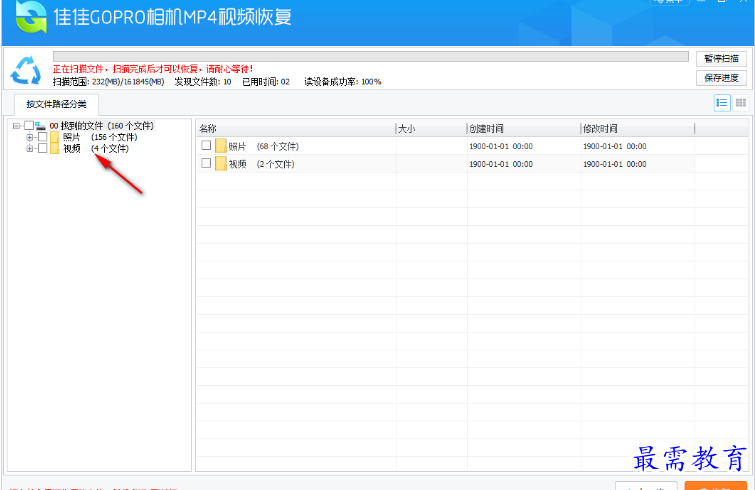Select the 按文件路径分类 tab
Image resolution: width=755 pixels, height=490 pixels.
coord(56,104)
